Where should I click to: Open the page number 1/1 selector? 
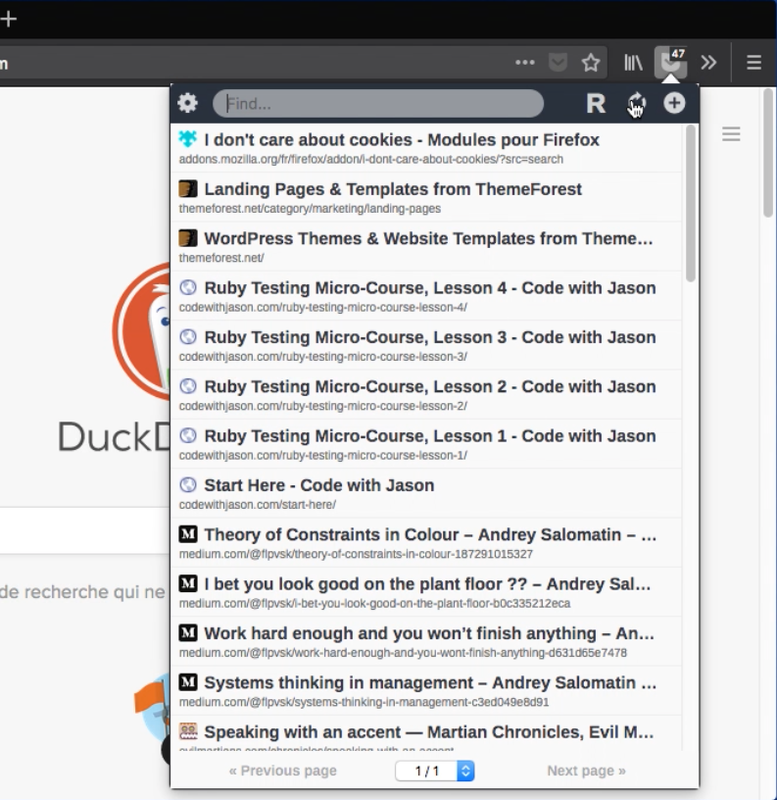(x=435, y=770)
